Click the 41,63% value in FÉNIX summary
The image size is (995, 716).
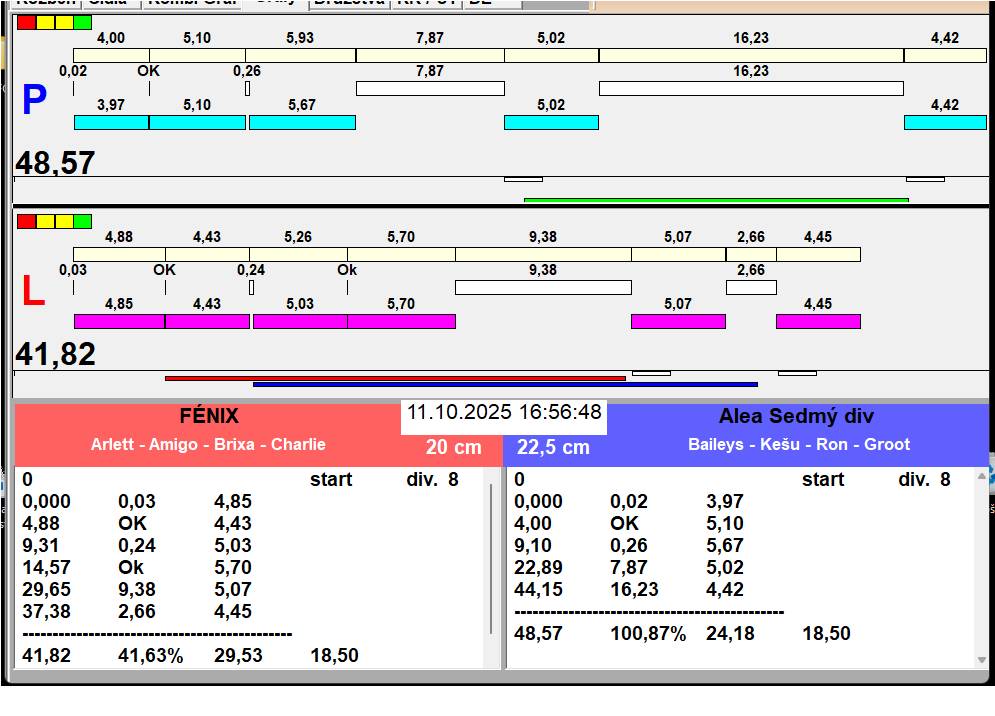coord(151,656)
